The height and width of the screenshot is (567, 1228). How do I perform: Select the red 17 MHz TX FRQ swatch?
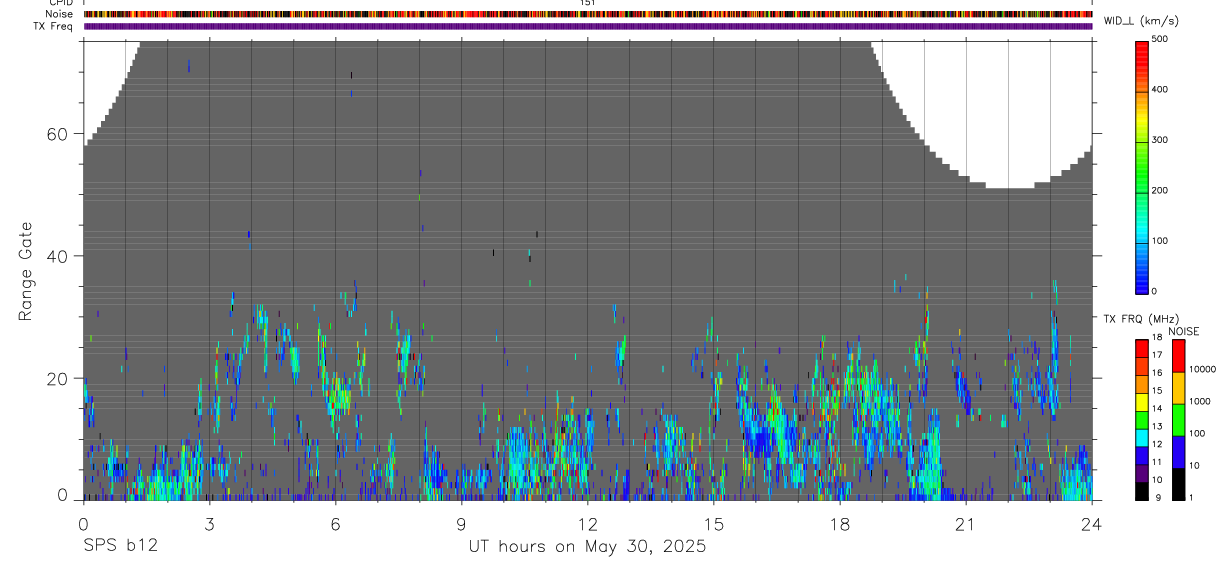coord(1142,349)
